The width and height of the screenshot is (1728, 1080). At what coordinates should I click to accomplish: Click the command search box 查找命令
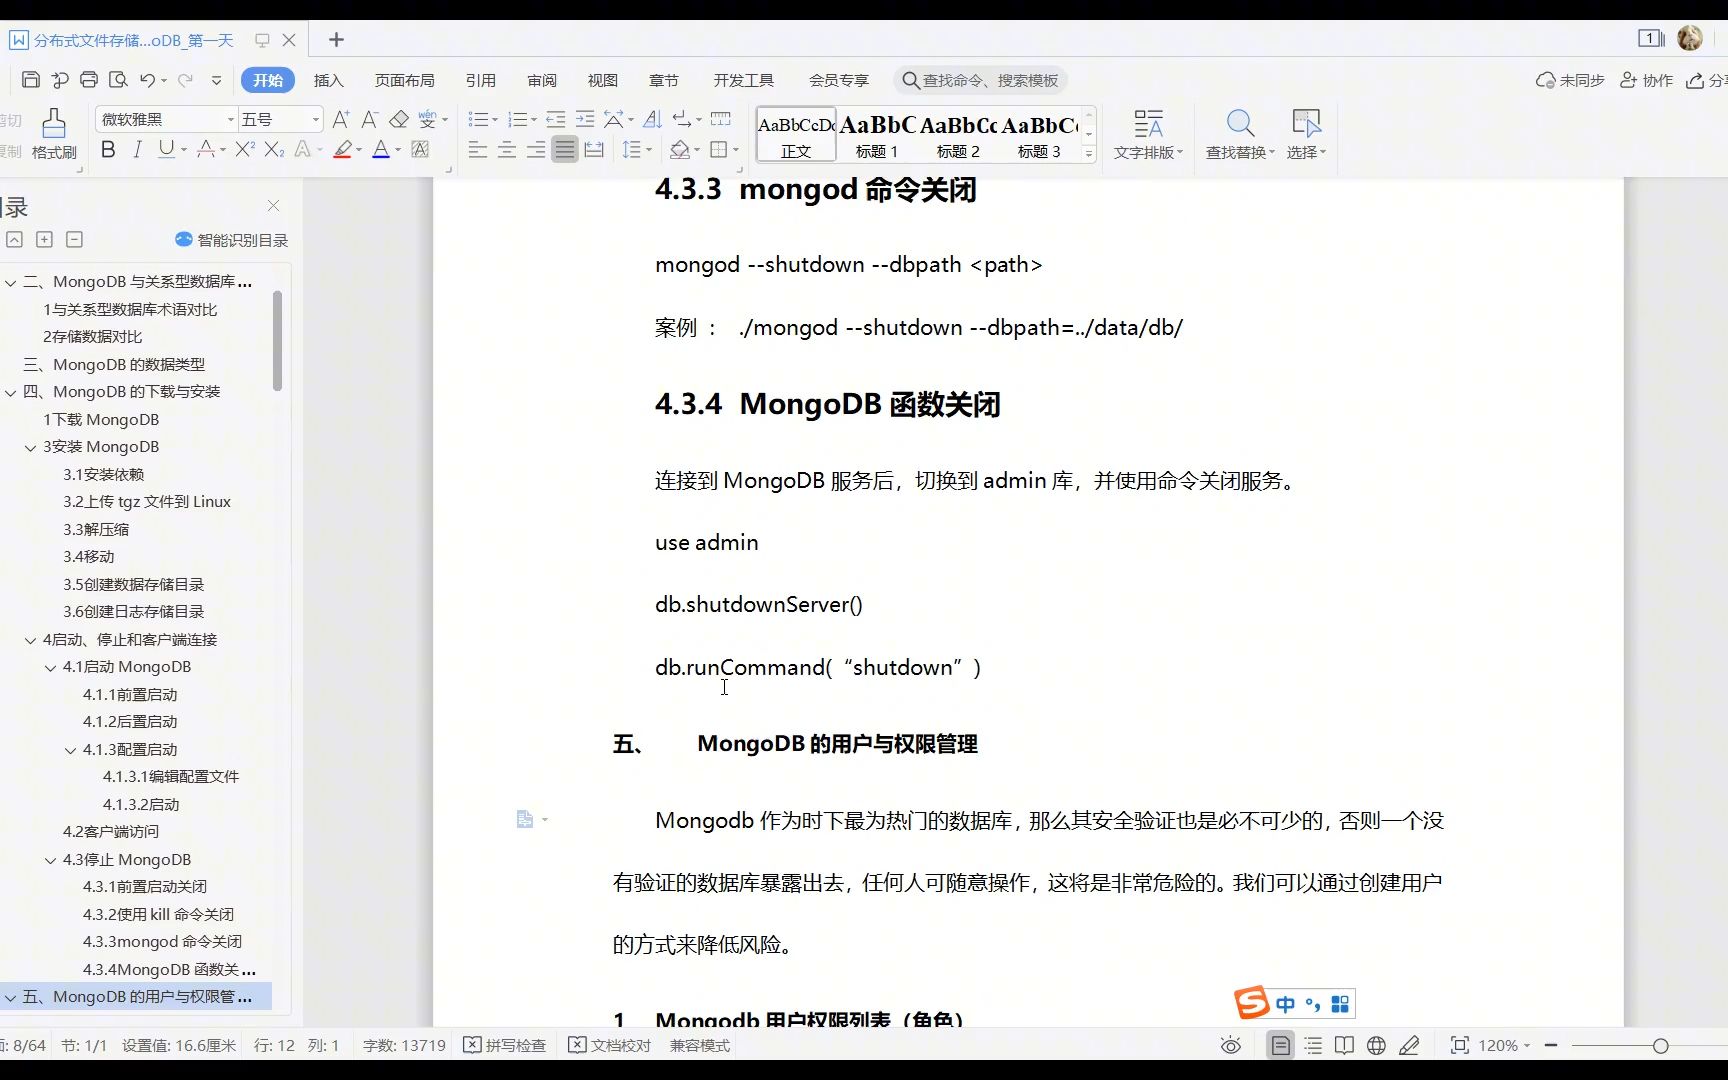pos(980,80)
